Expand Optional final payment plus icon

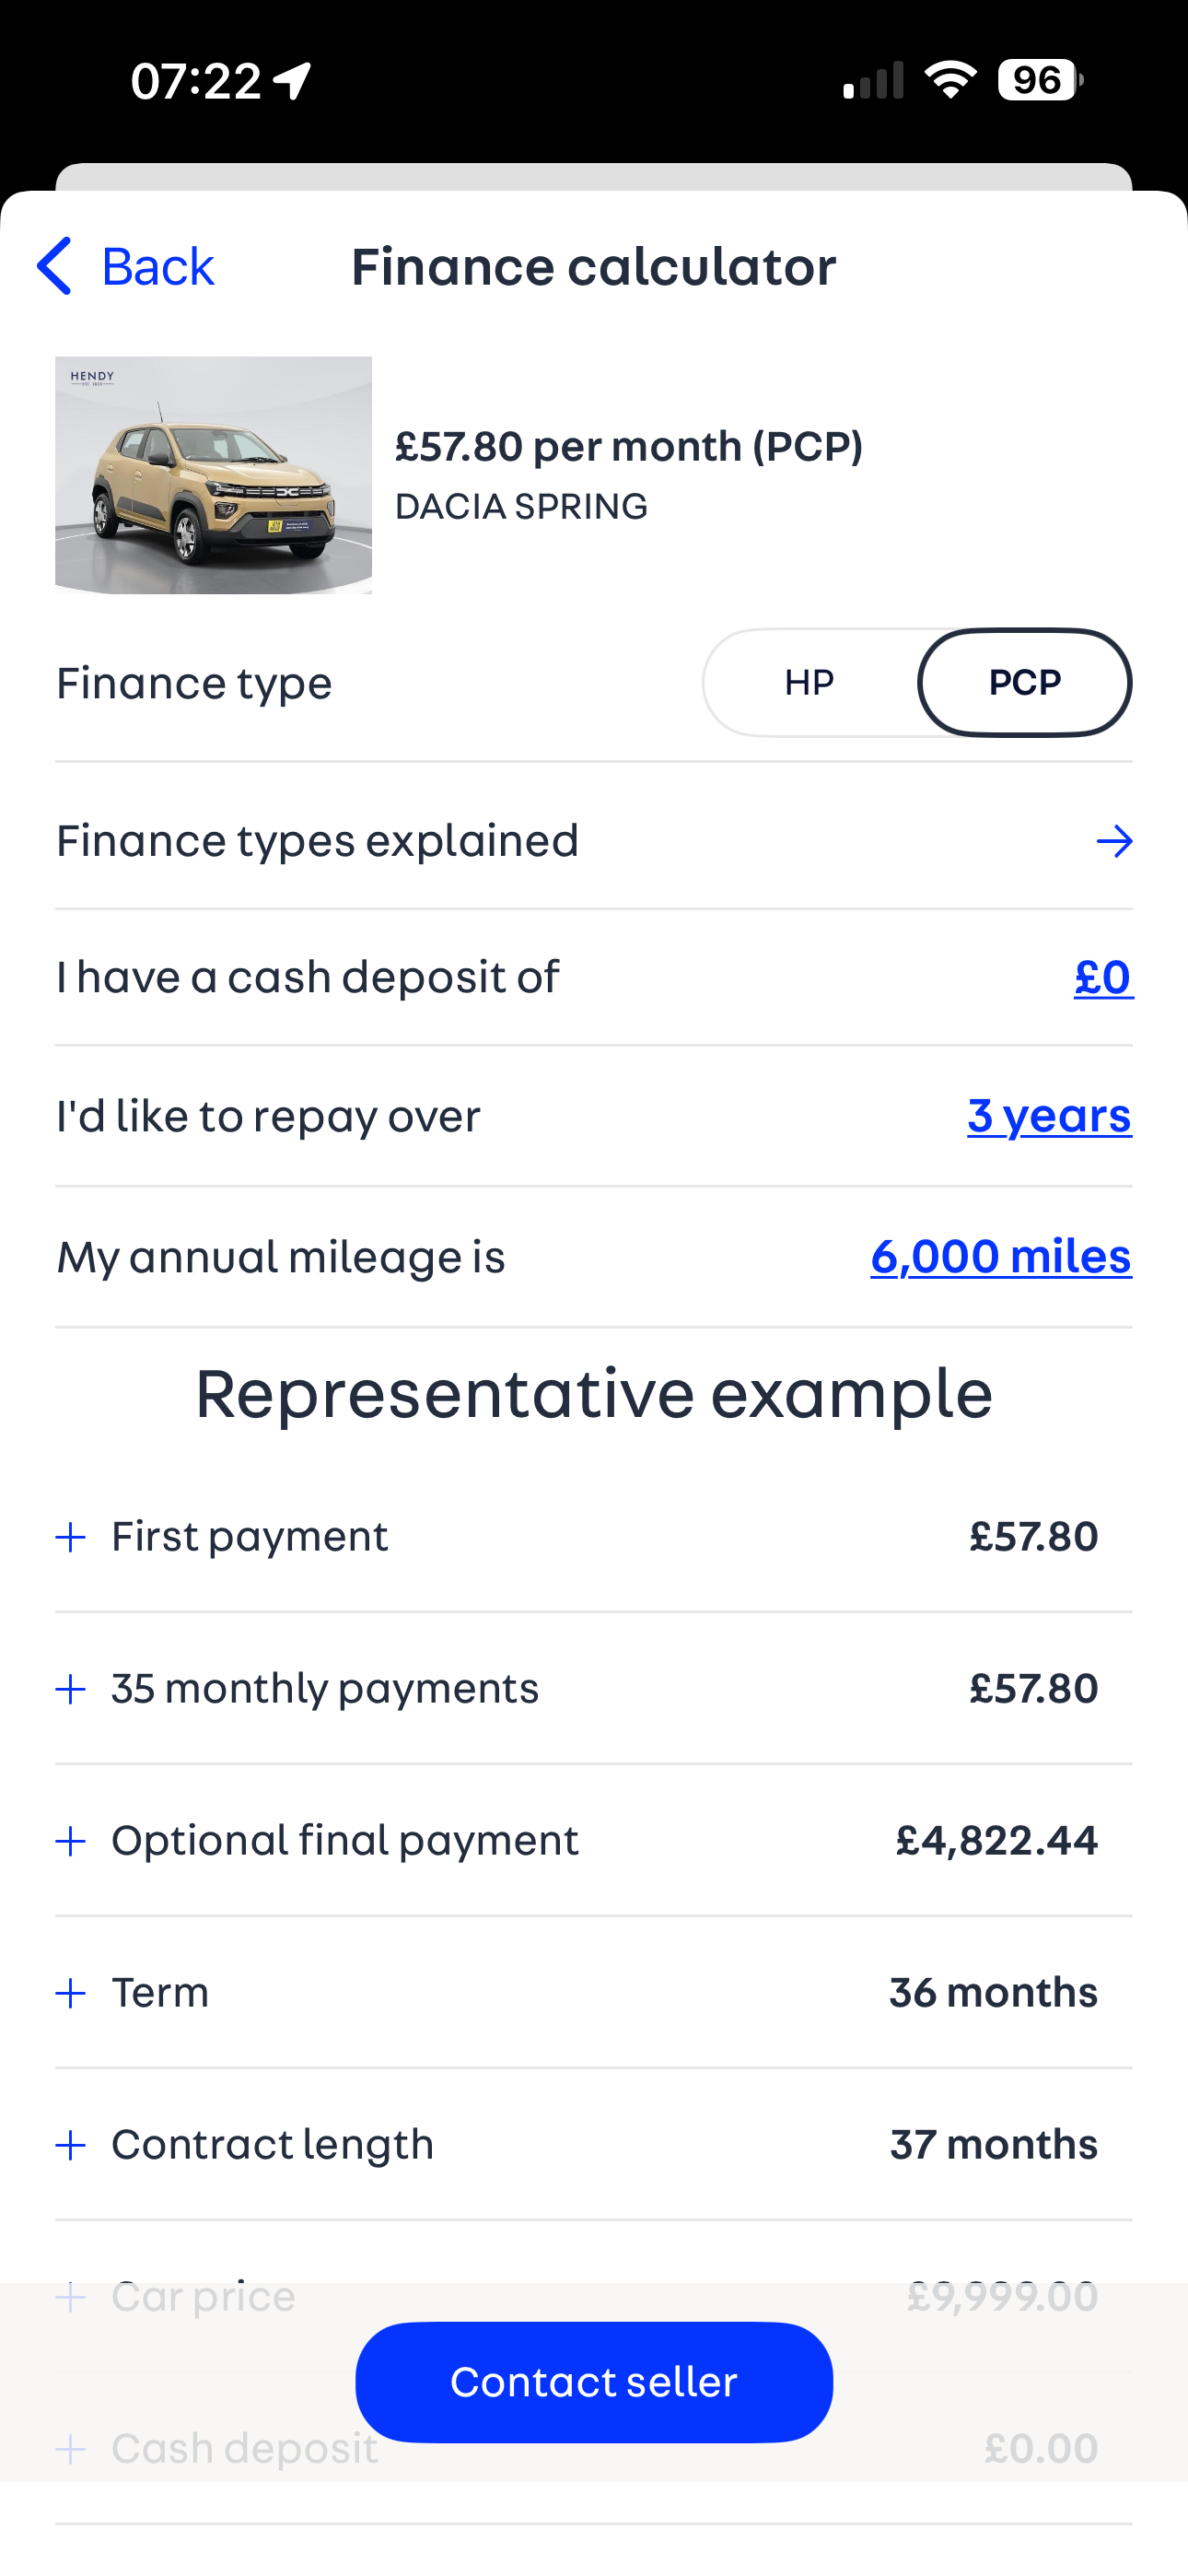pyautogui.click(x=70, y=1841)
